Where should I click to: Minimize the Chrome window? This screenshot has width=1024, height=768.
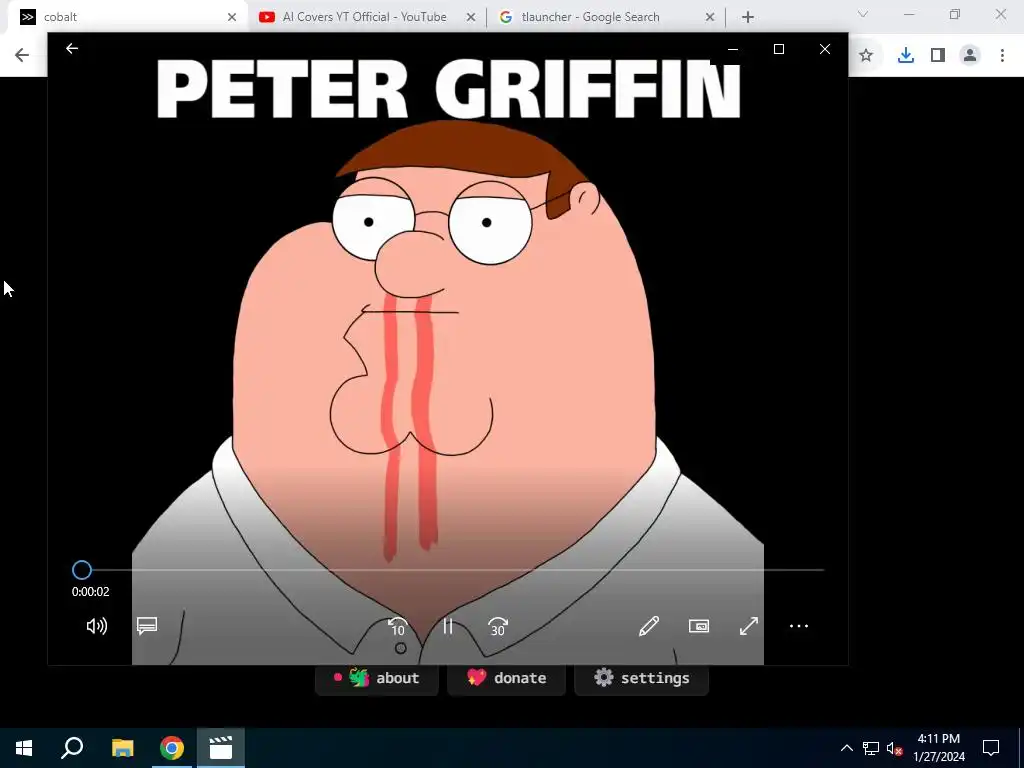click(909, 14)
